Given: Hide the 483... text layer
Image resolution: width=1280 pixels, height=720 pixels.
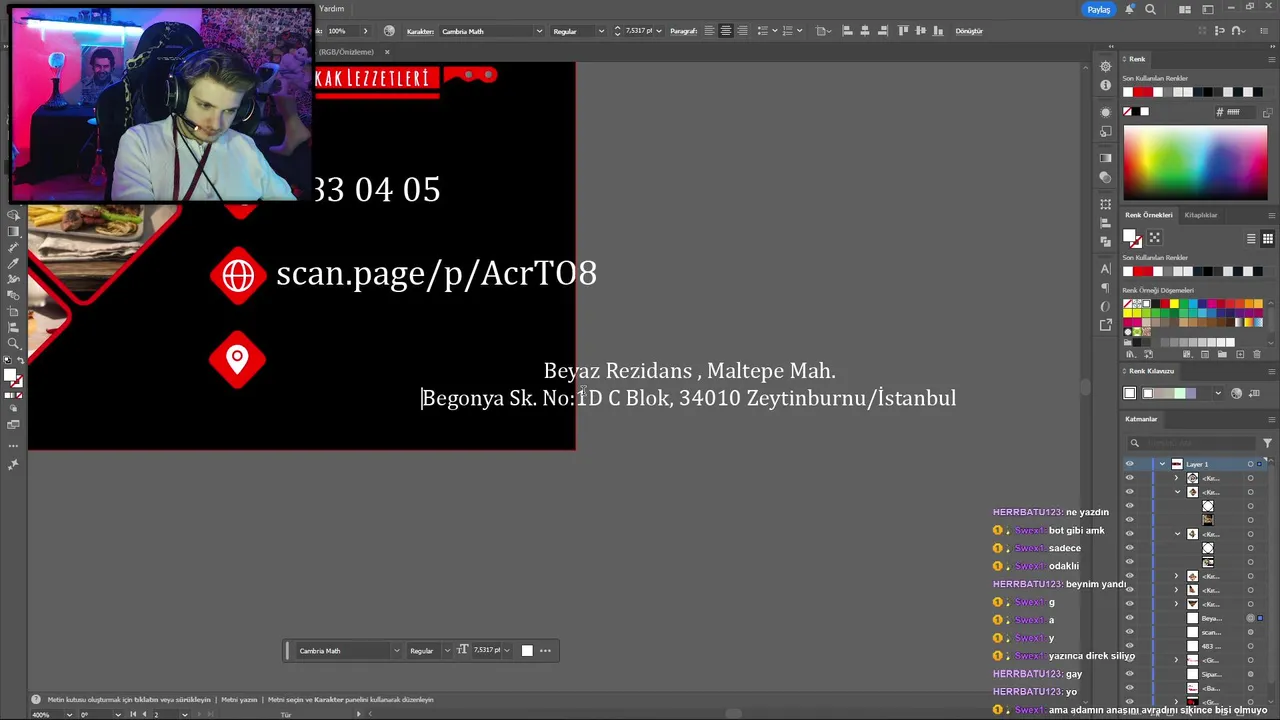Looking at the screenshot, I should (1130, 646).
